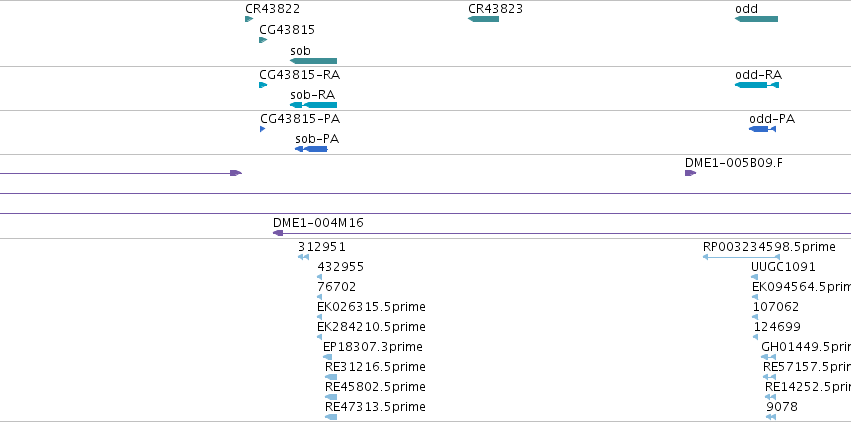
Task: Click the sob-RA transcript glyph
Action: (314, 105)
